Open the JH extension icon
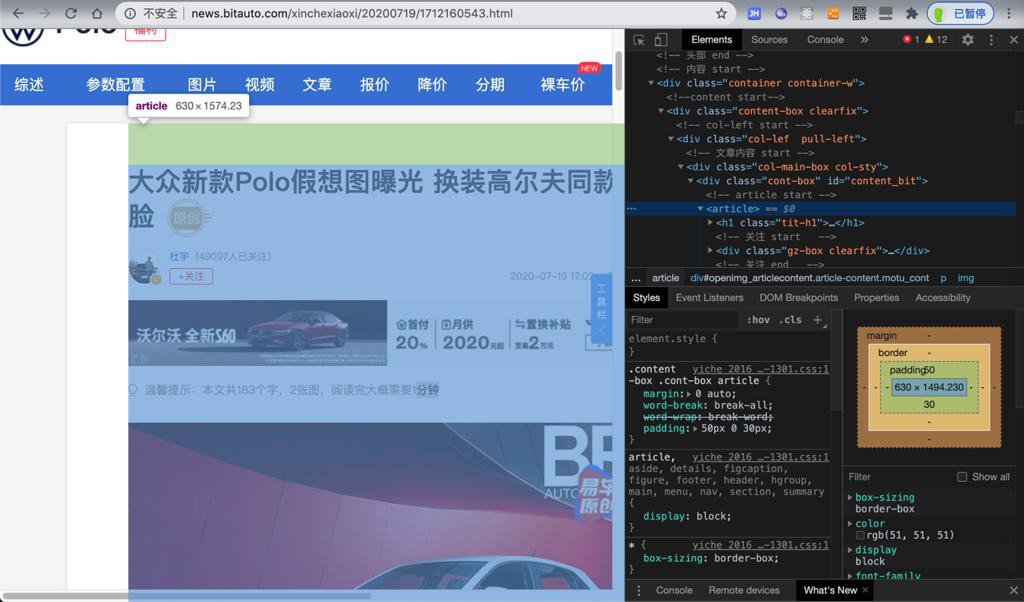The image size is (1024, 602). pos(754,13)
